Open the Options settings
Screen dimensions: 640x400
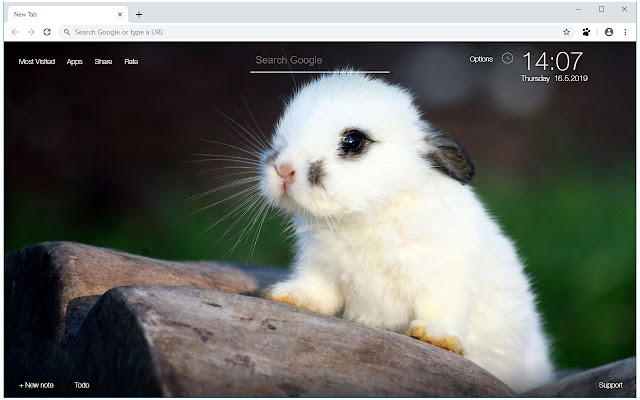pos(481,59)
